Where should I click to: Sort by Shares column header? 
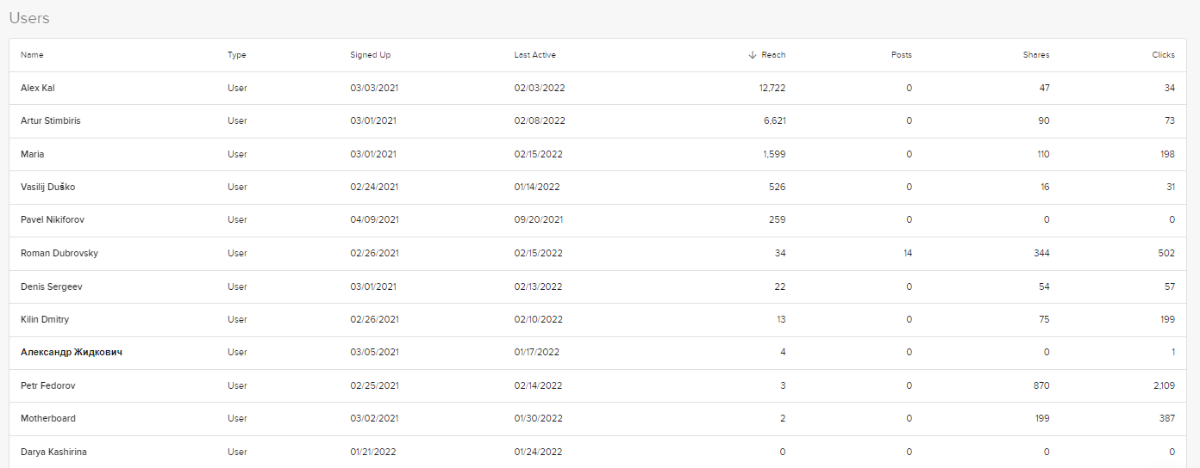click(x=1036, y=55)
